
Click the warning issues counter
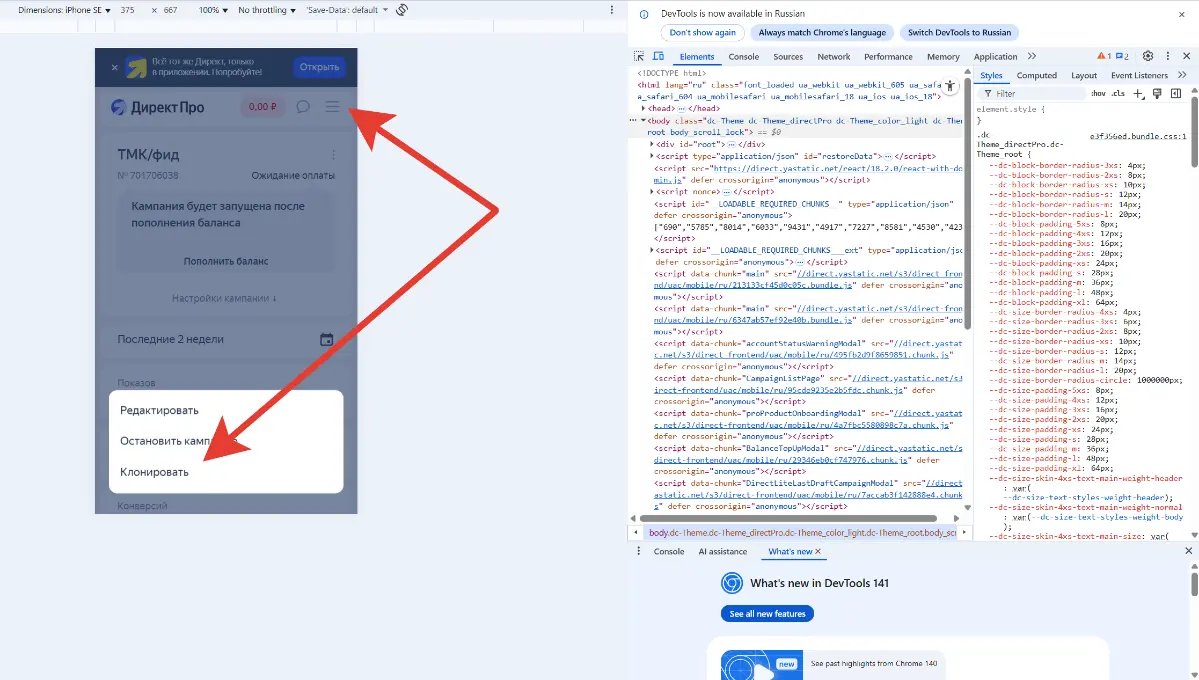pyautogui.click(x=1104, y=56)
